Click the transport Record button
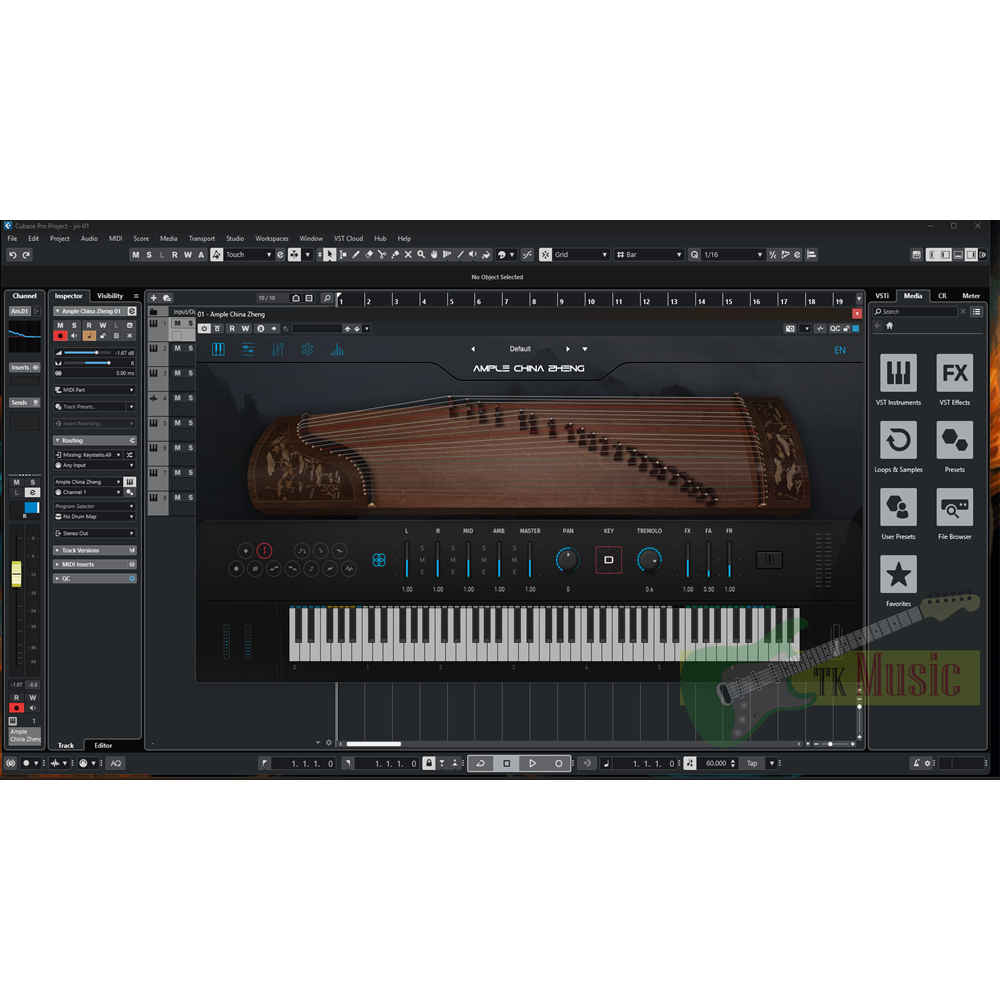Screen dimensions: 1000x1000 click(x=559, y=763)
